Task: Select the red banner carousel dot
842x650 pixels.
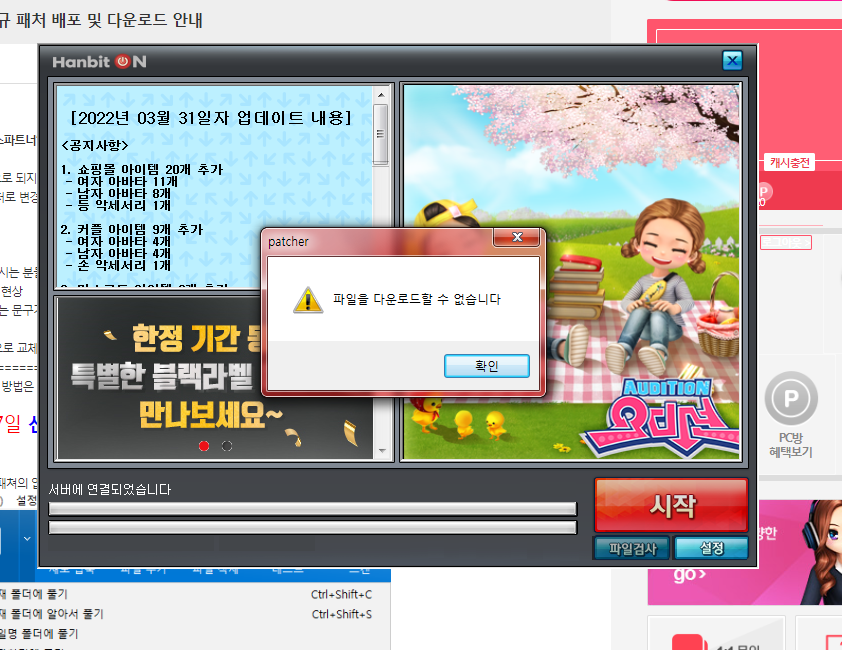Action: (x=204, y=446)
